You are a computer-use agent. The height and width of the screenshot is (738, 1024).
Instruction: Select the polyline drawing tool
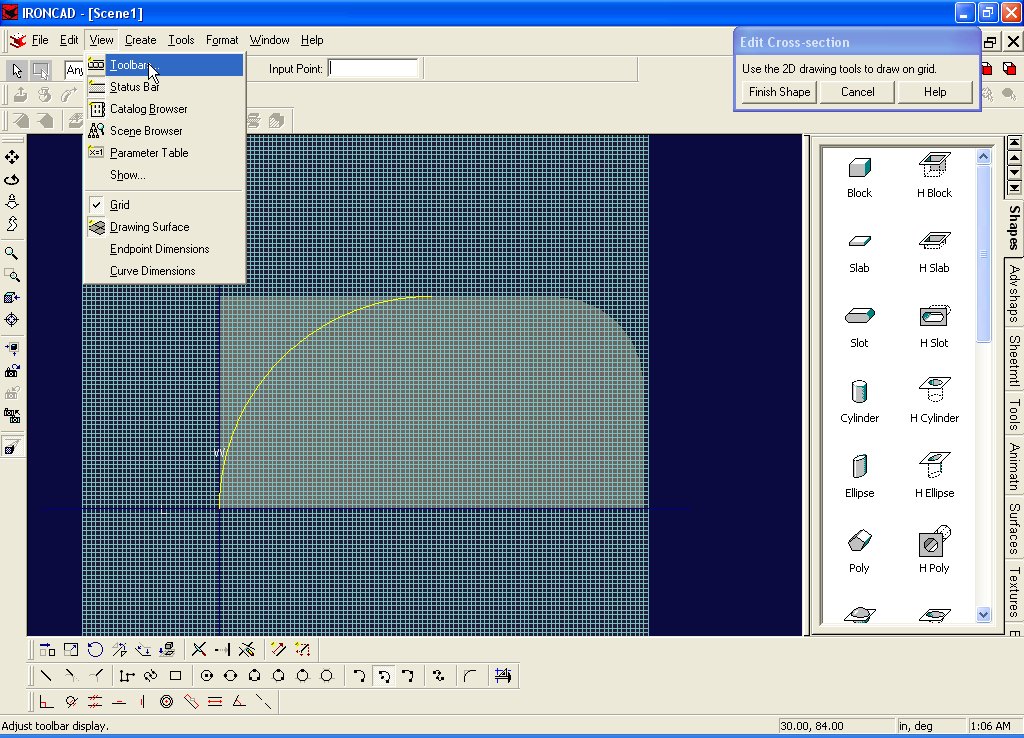pyautogui.click(x=127, y=676)
